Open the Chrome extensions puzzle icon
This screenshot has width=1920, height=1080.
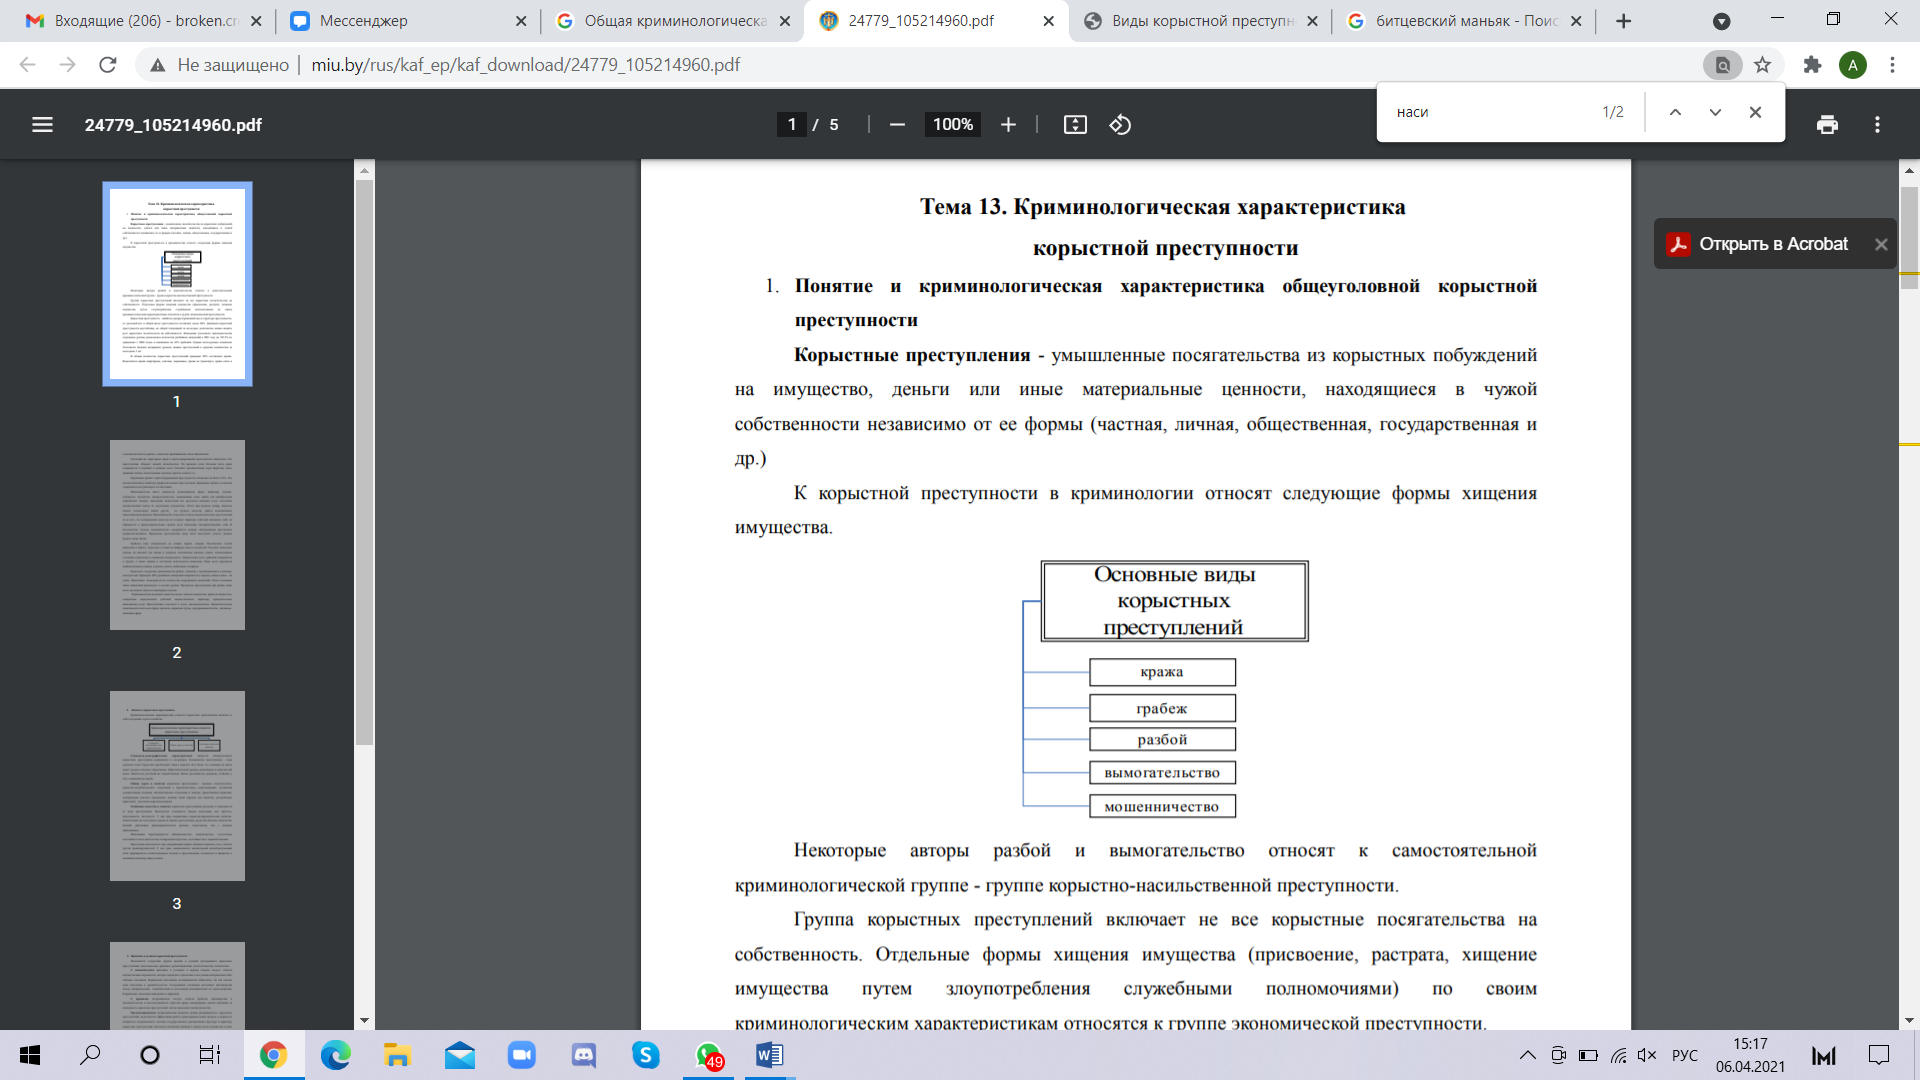click(x=1812, y=65)
